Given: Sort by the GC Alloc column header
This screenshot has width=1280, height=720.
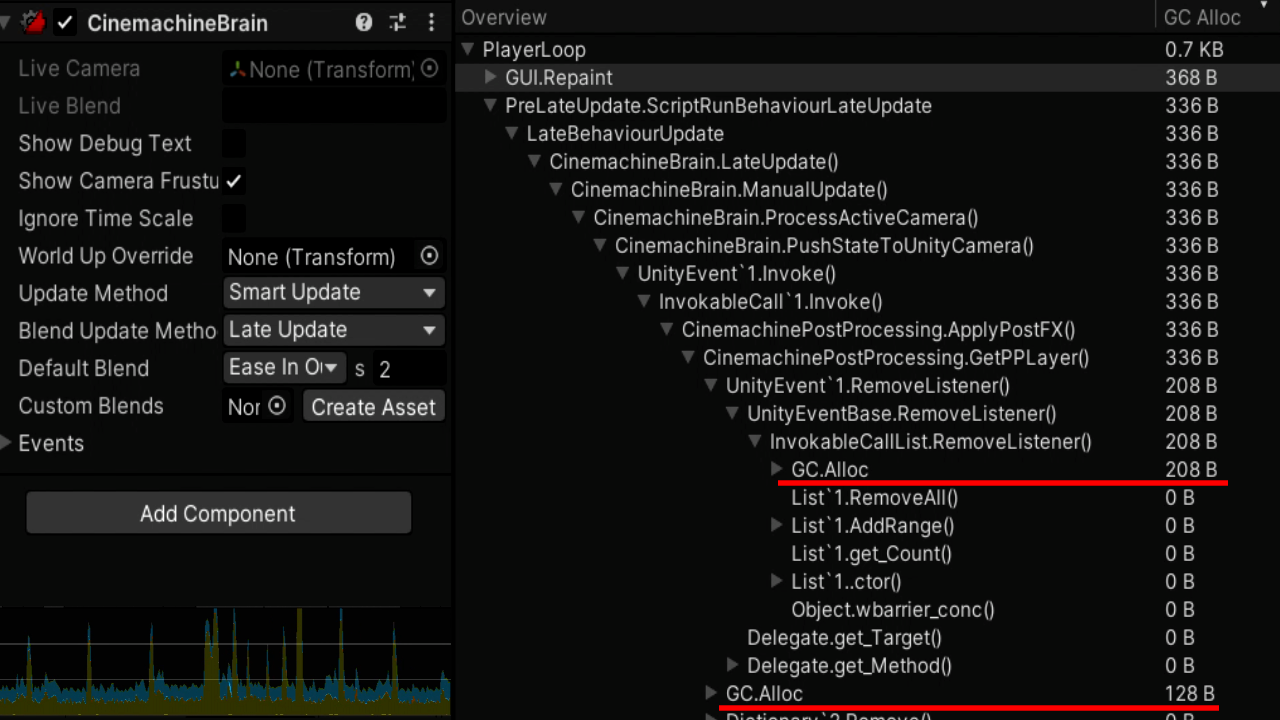Looking at the screenshot, I should (1202, 17).
